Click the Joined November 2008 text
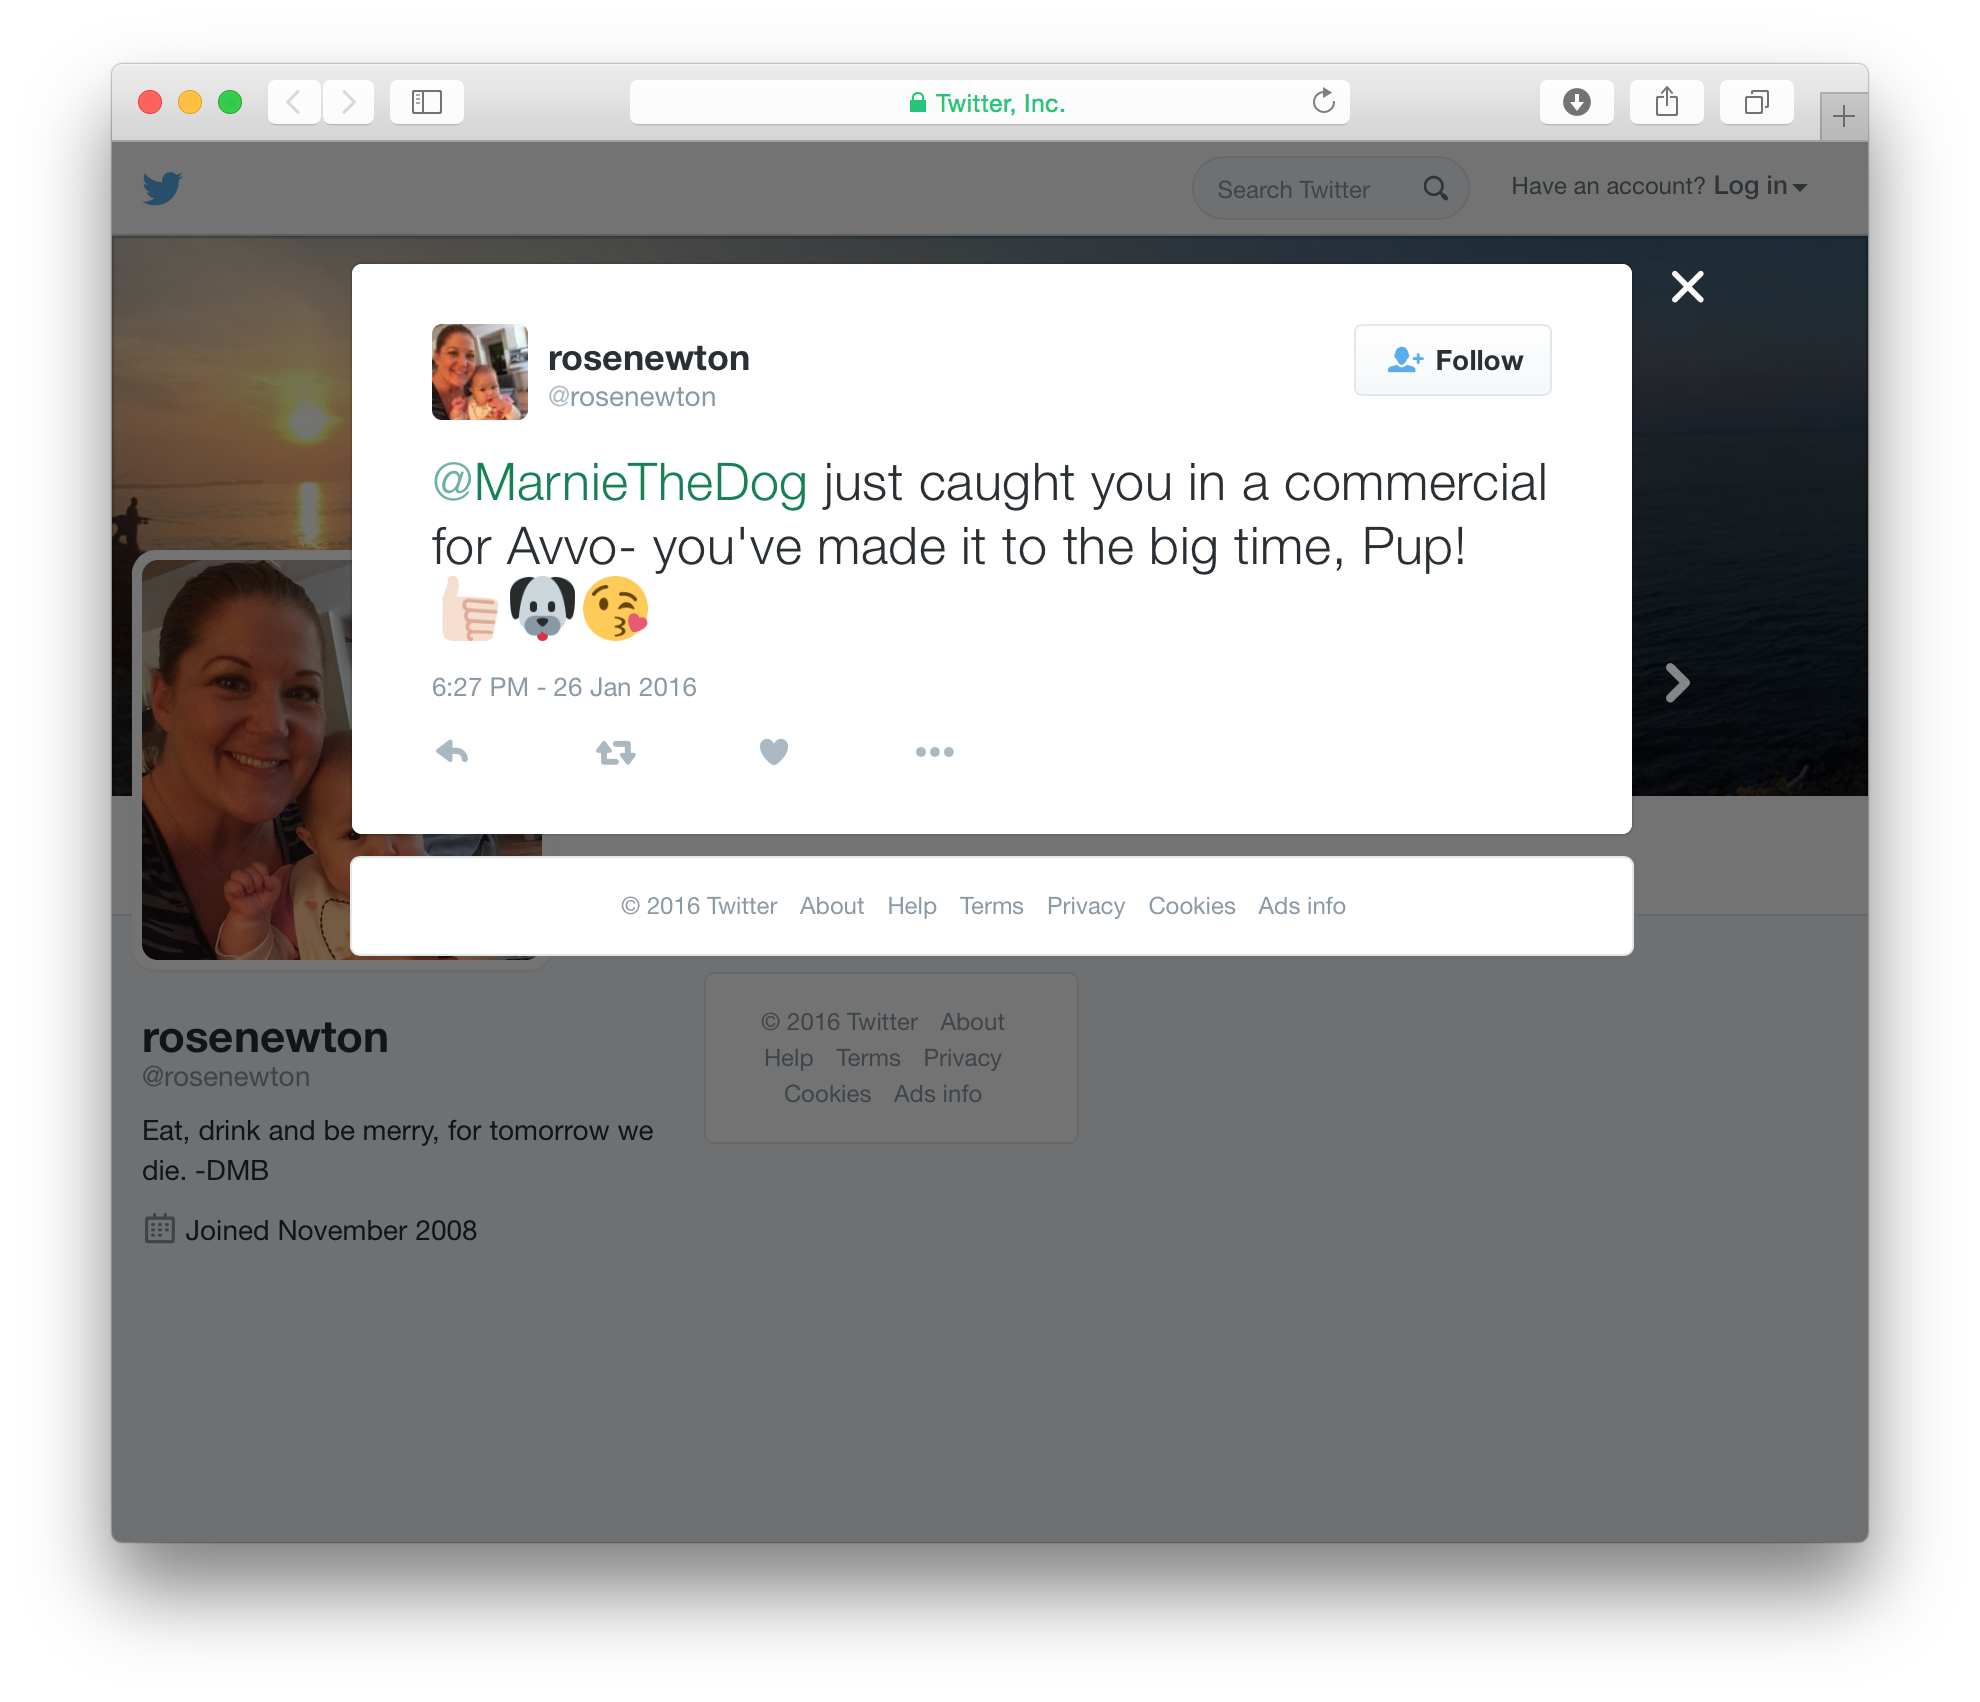 pos(331,1231)
